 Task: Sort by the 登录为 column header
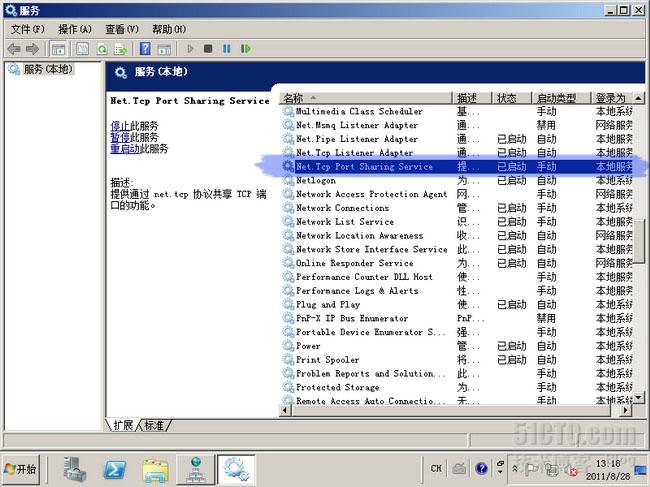tap(612, 98)
